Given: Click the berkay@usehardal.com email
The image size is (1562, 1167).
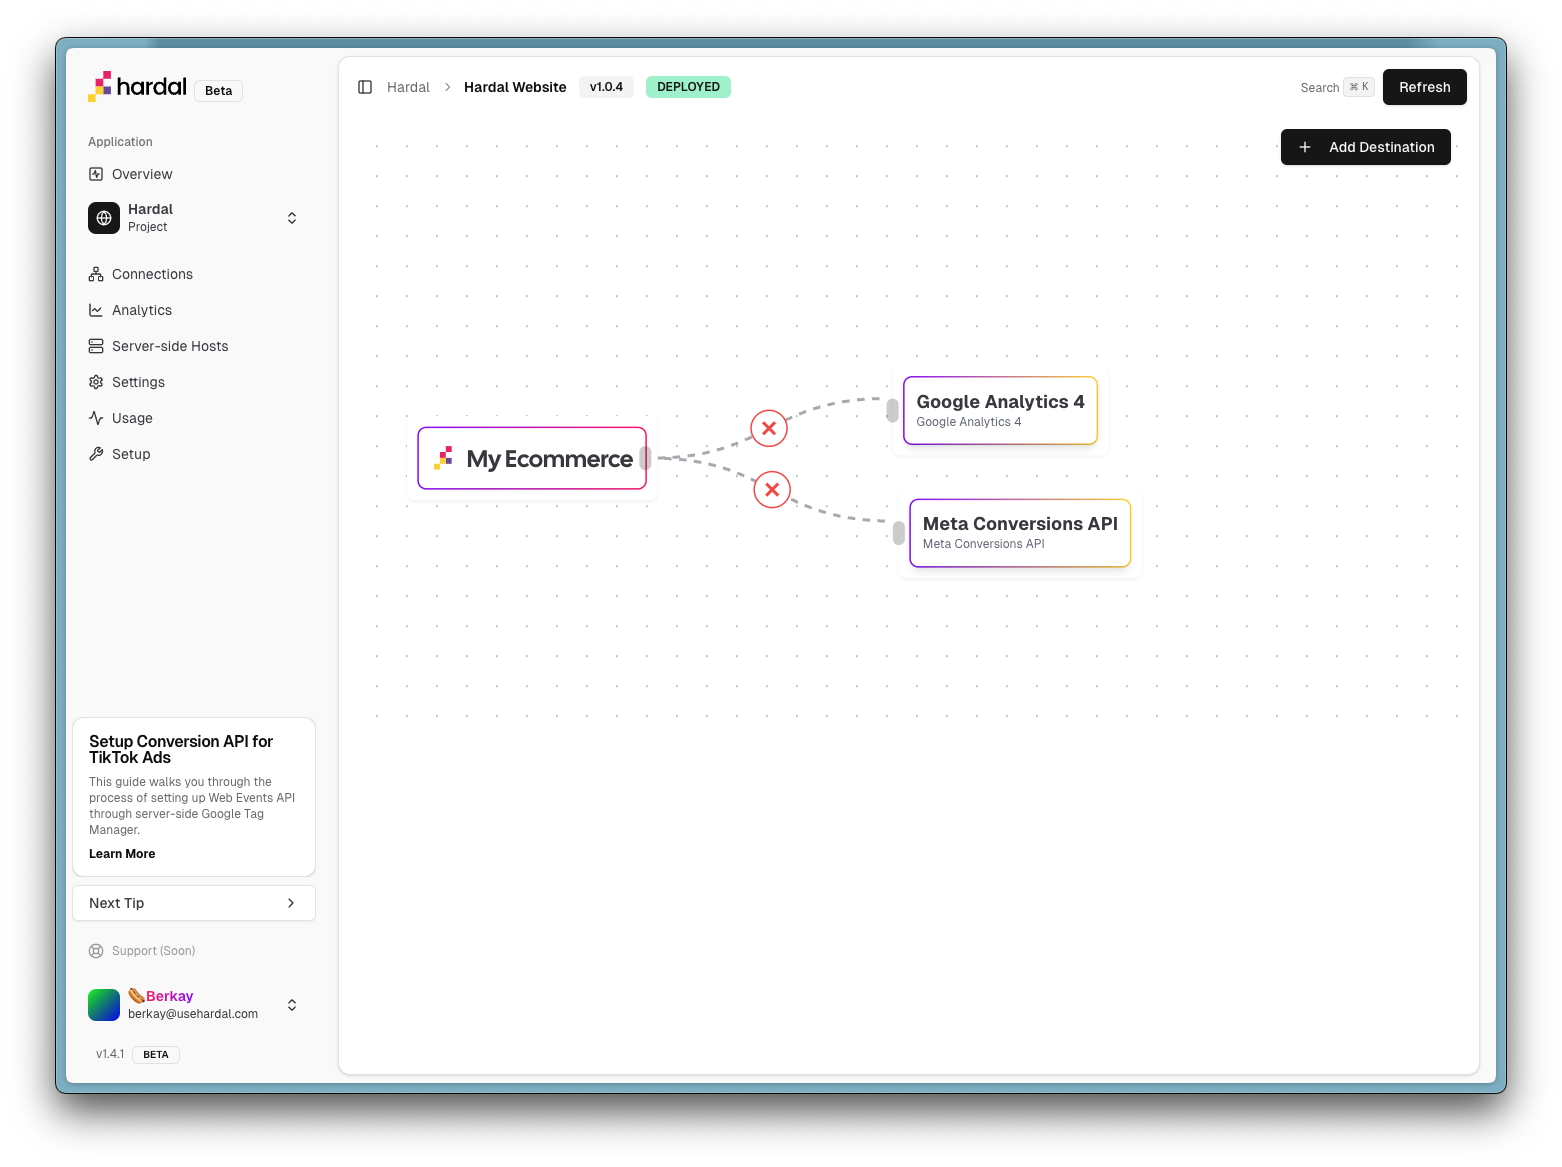Looking at the screenshot, I should 193,1014.
